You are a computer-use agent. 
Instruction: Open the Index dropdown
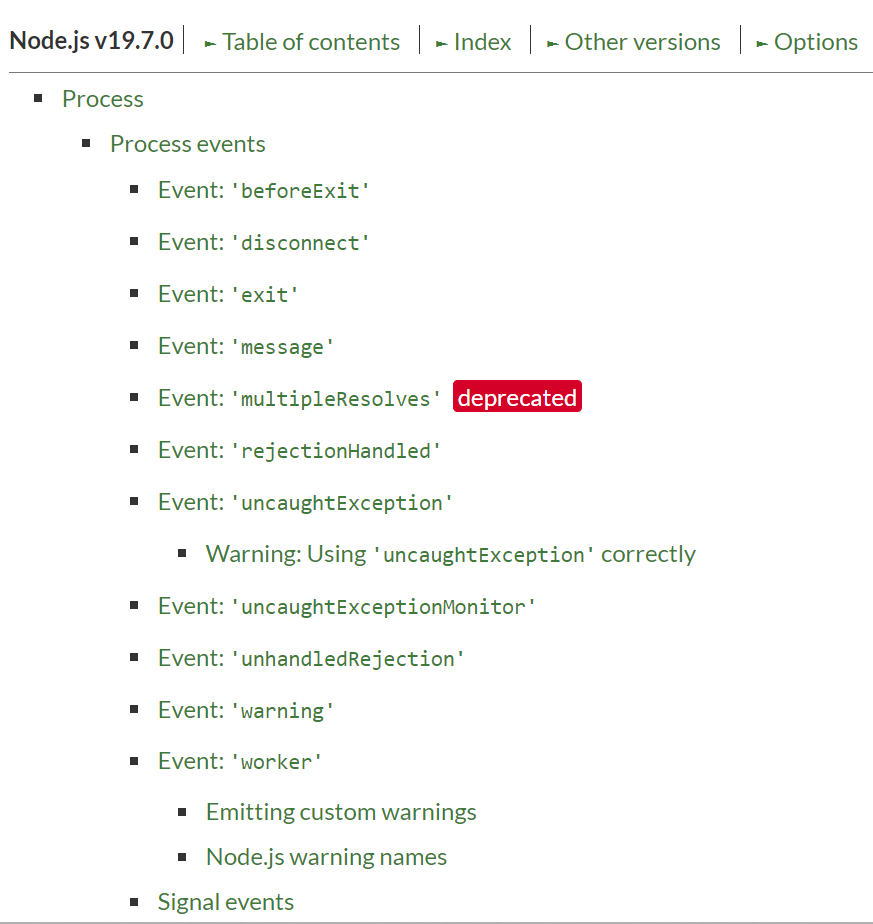click(x=473, y=42)
